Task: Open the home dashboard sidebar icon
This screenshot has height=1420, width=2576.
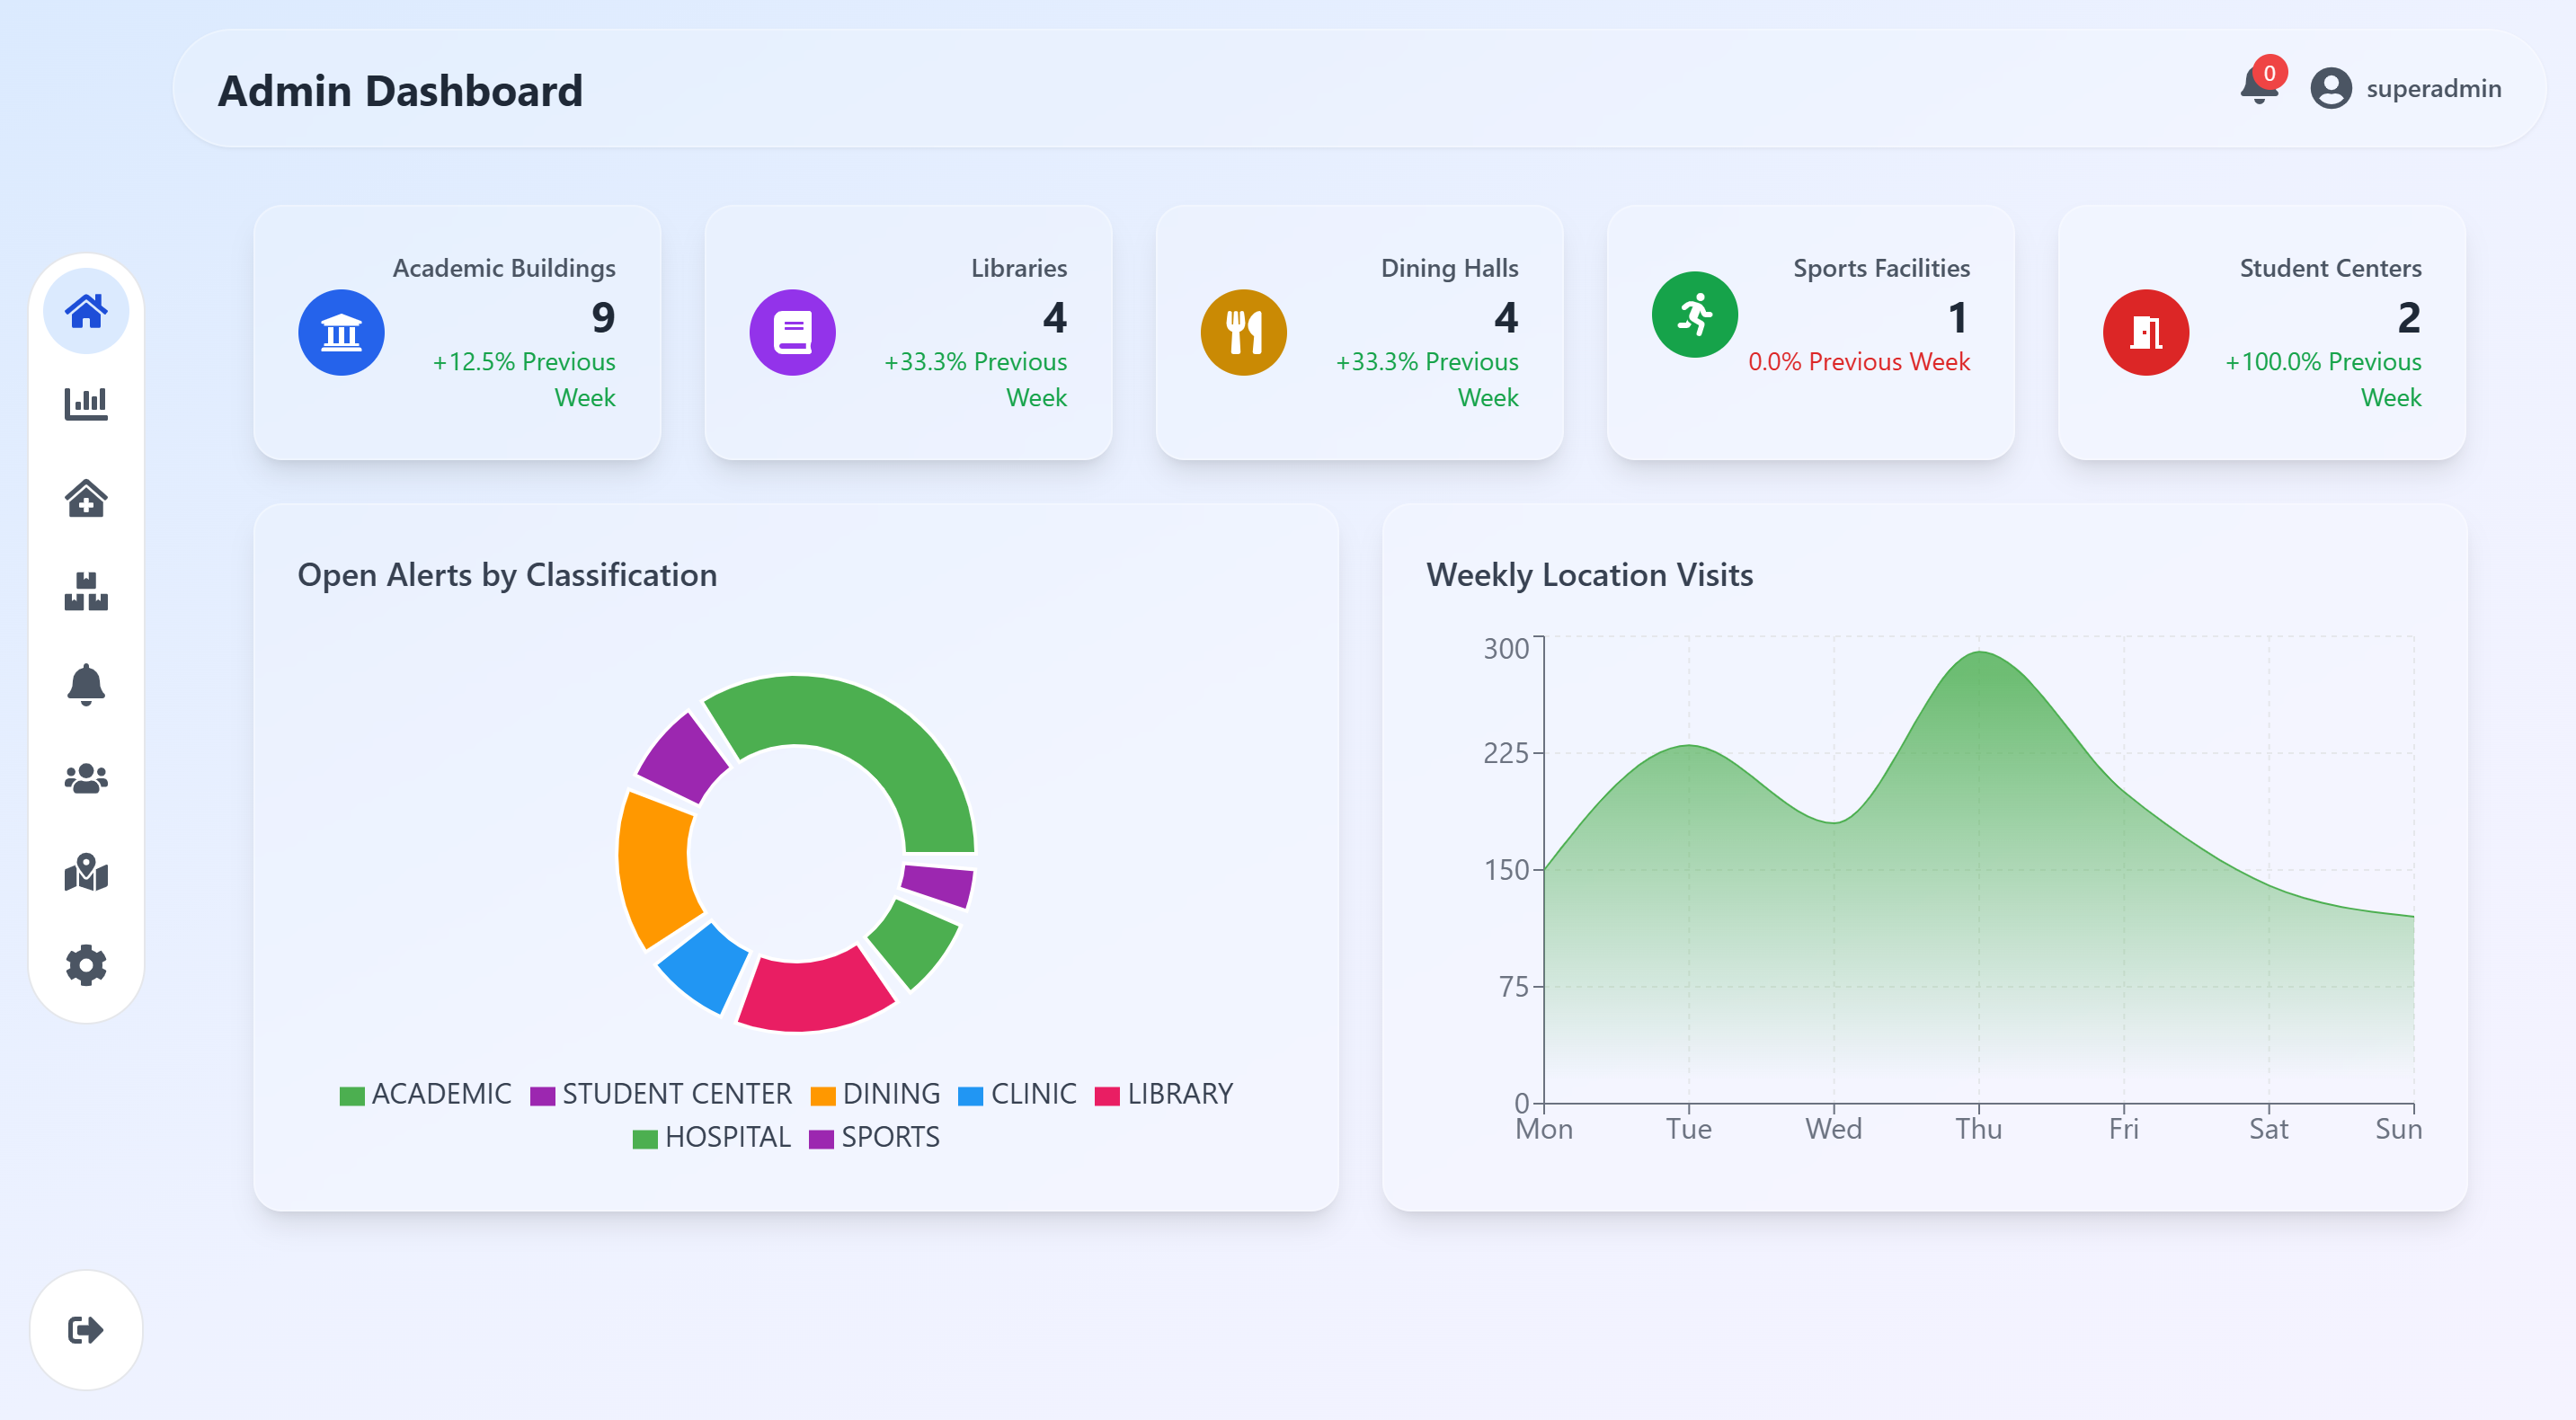Action: click(x=86, y=311)
